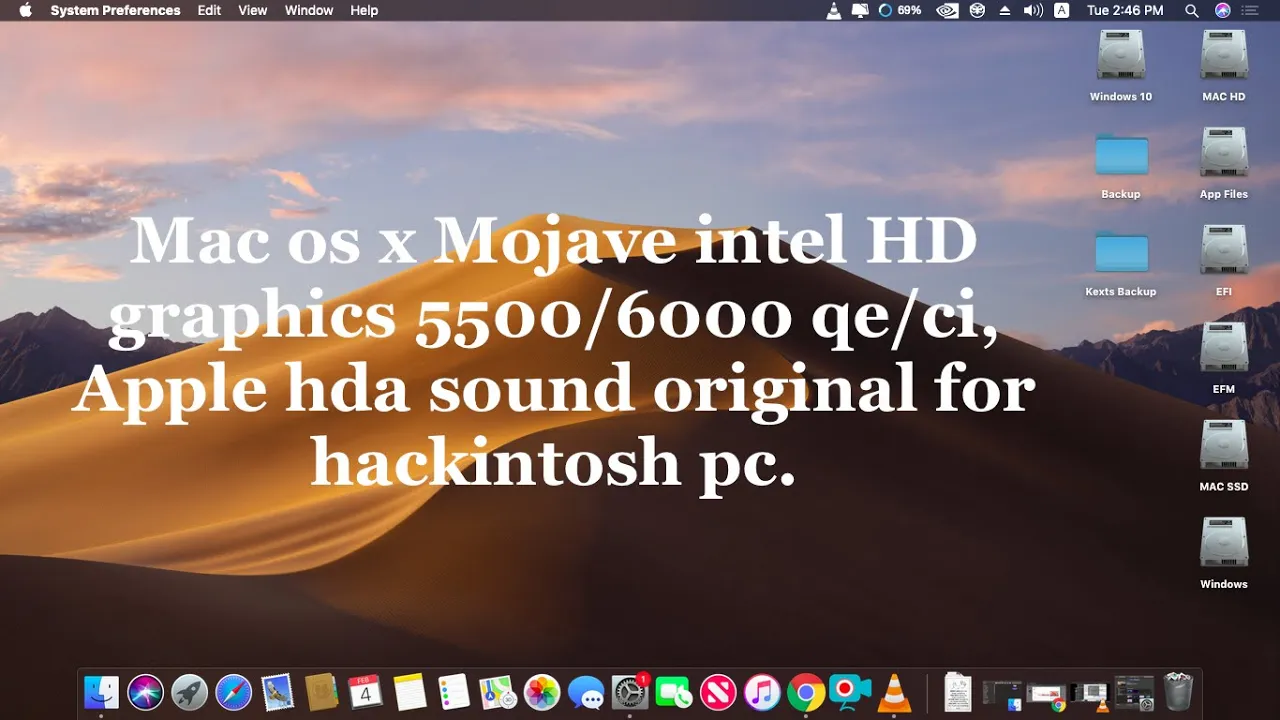Open NVIDIA menu bar icon
This screenshot has height=720, width=1280.
pos(947,10)
